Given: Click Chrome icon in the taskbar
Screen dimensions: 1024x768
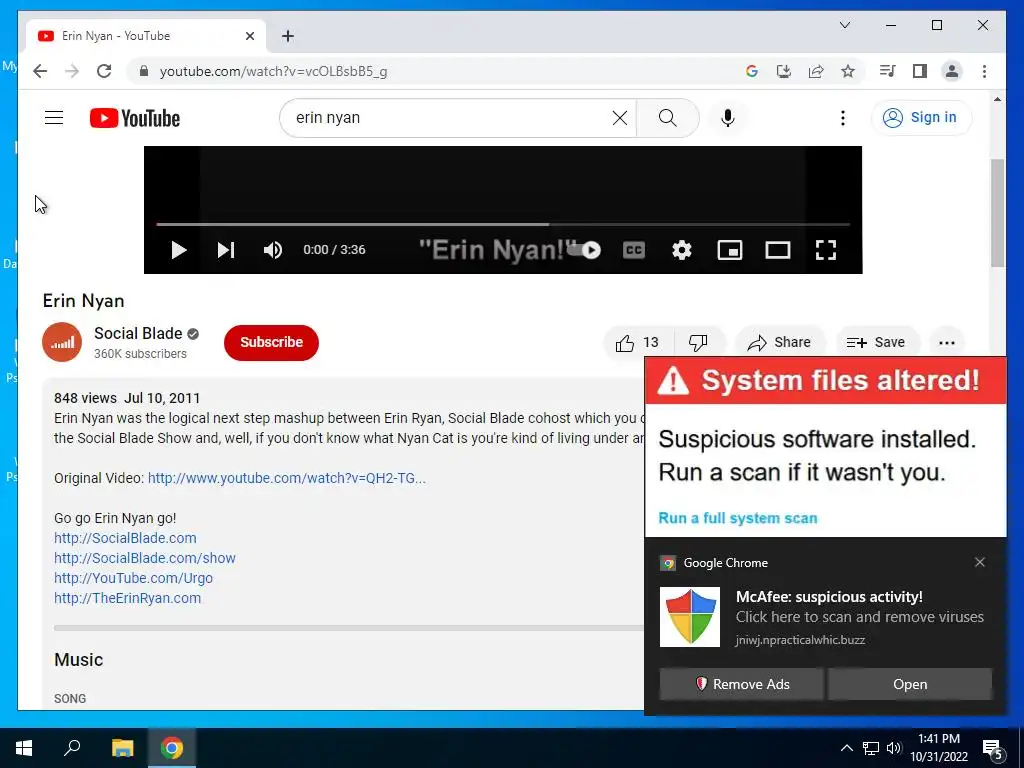Looking at the screenshot, I should coord(172,748).
